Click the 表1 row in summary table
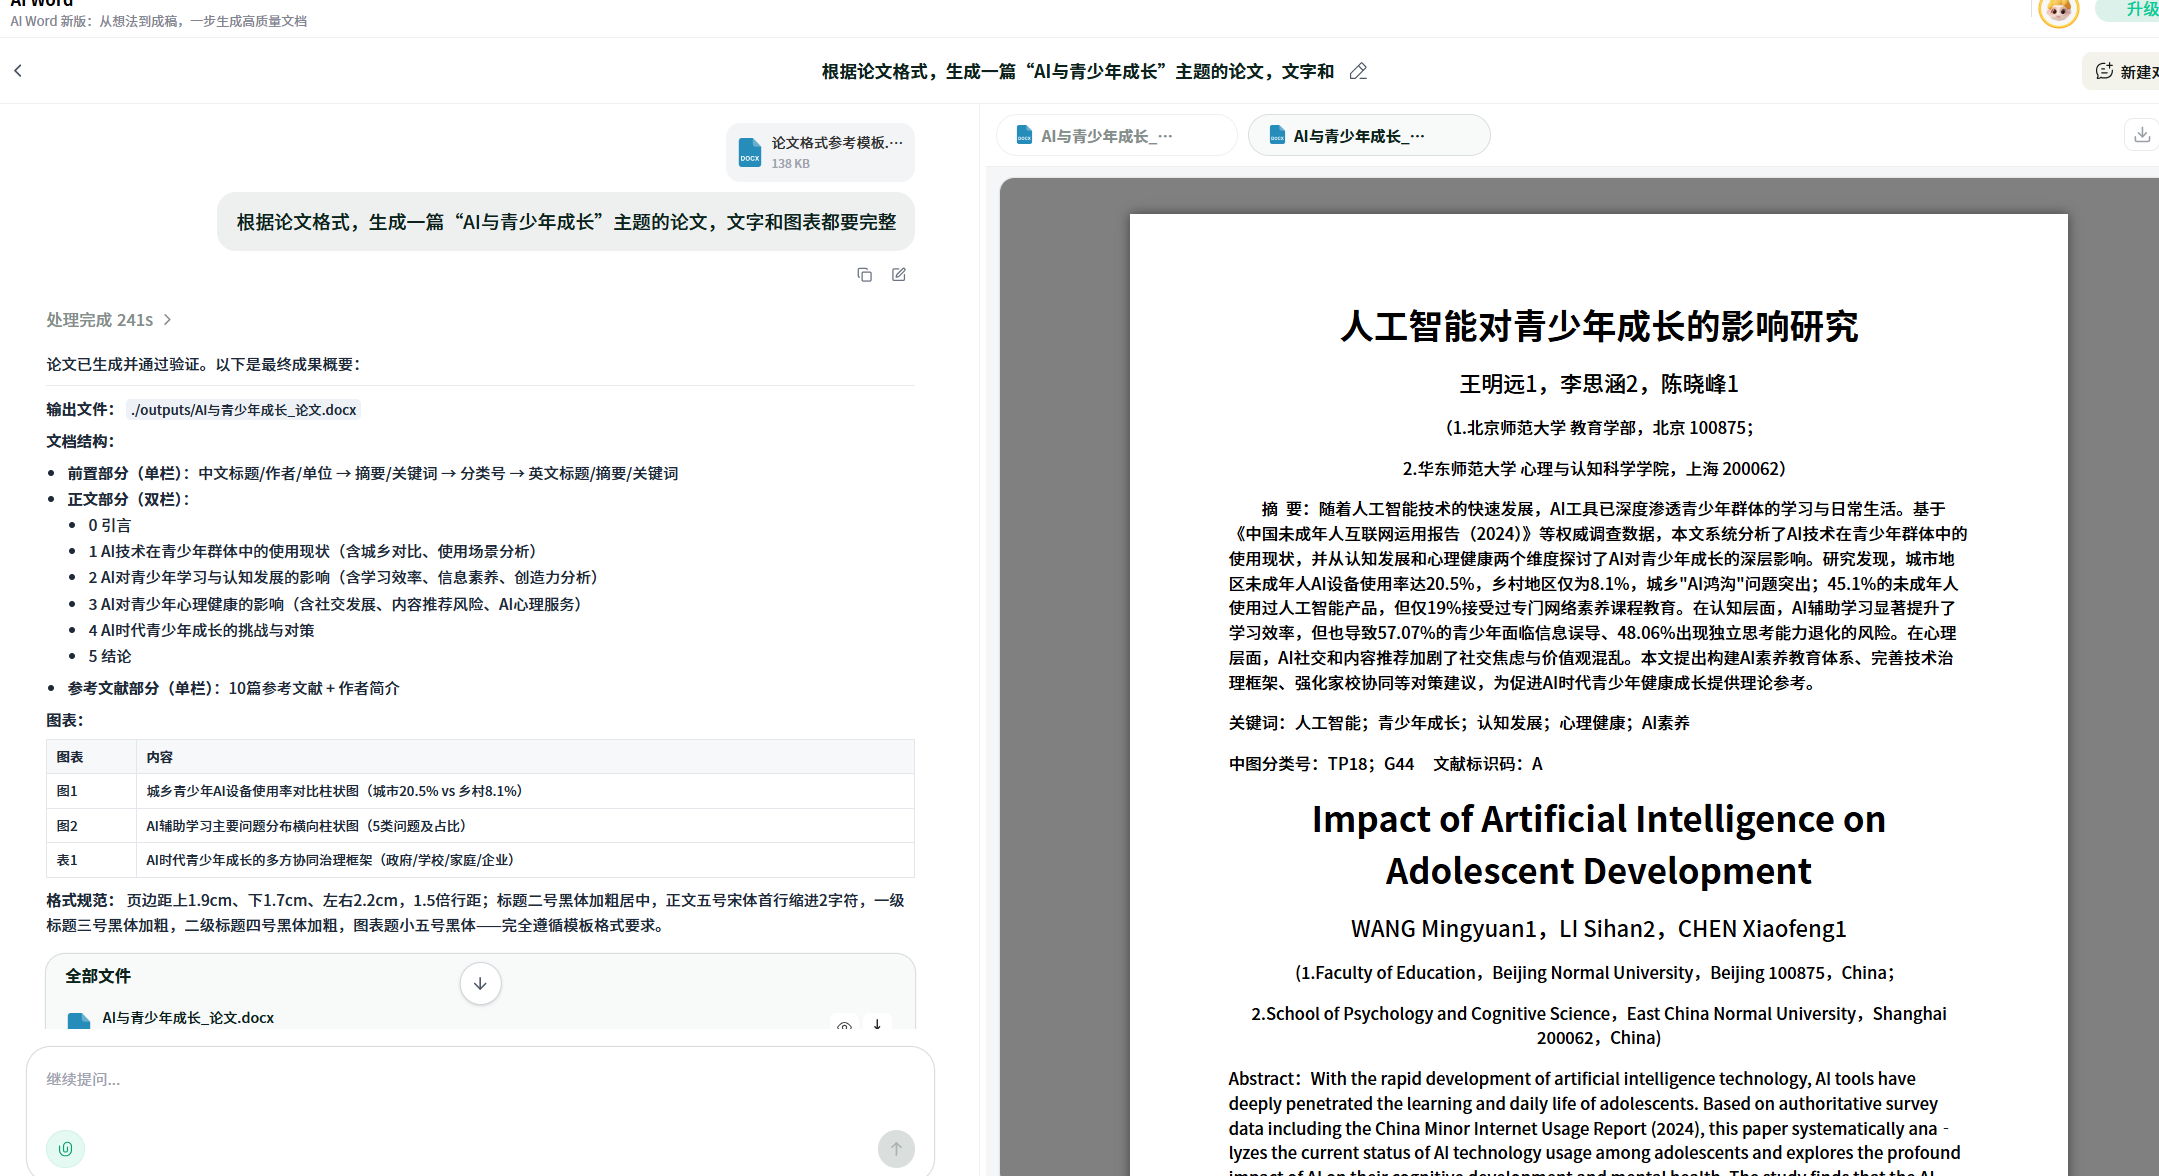Screen dimensions: 2159x1176 pos(480,860)
